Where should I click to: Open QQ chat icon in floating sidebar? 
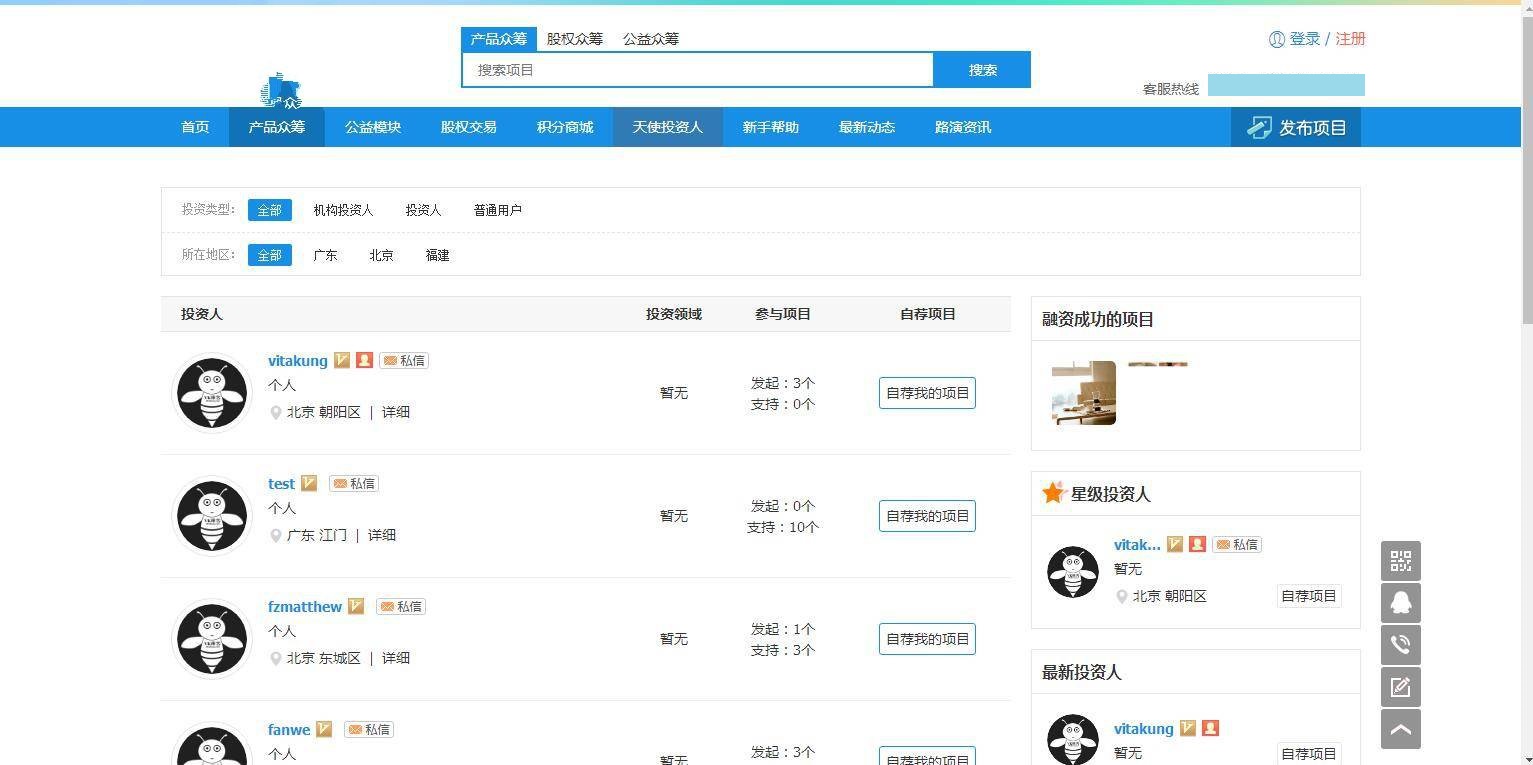pos(1400,603)
